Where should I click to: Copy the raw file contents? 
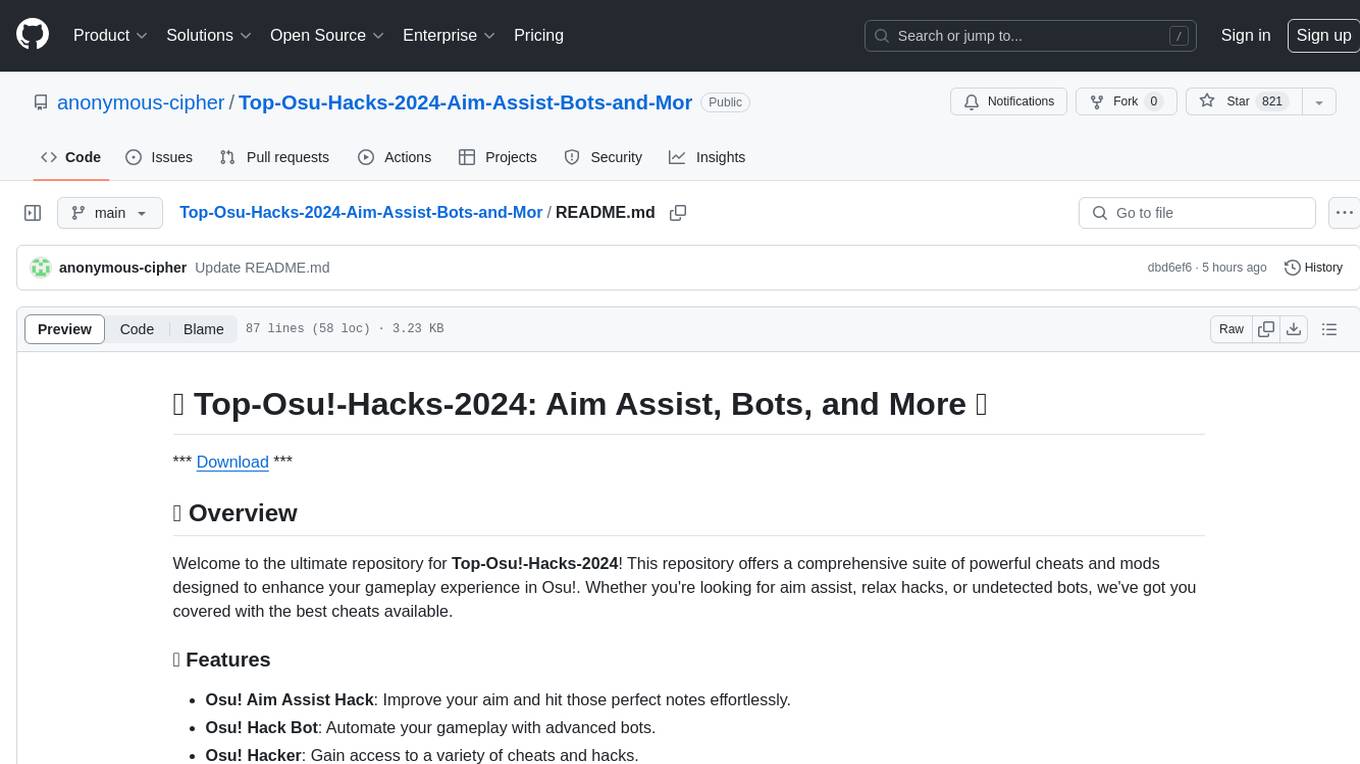pyautogui.click(x=1267, y=329)
